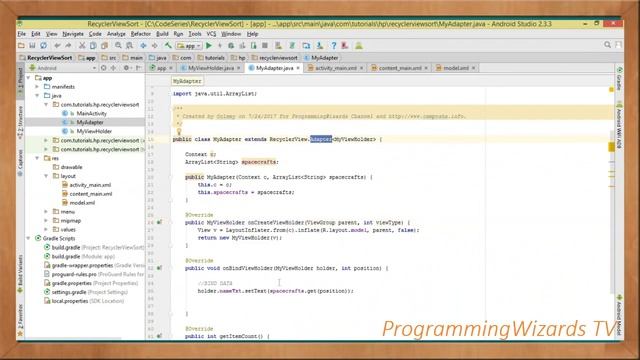The image size is (640, 360).
Task: Open the Structure tool window side tab
Action: click(x=20, y=122)
